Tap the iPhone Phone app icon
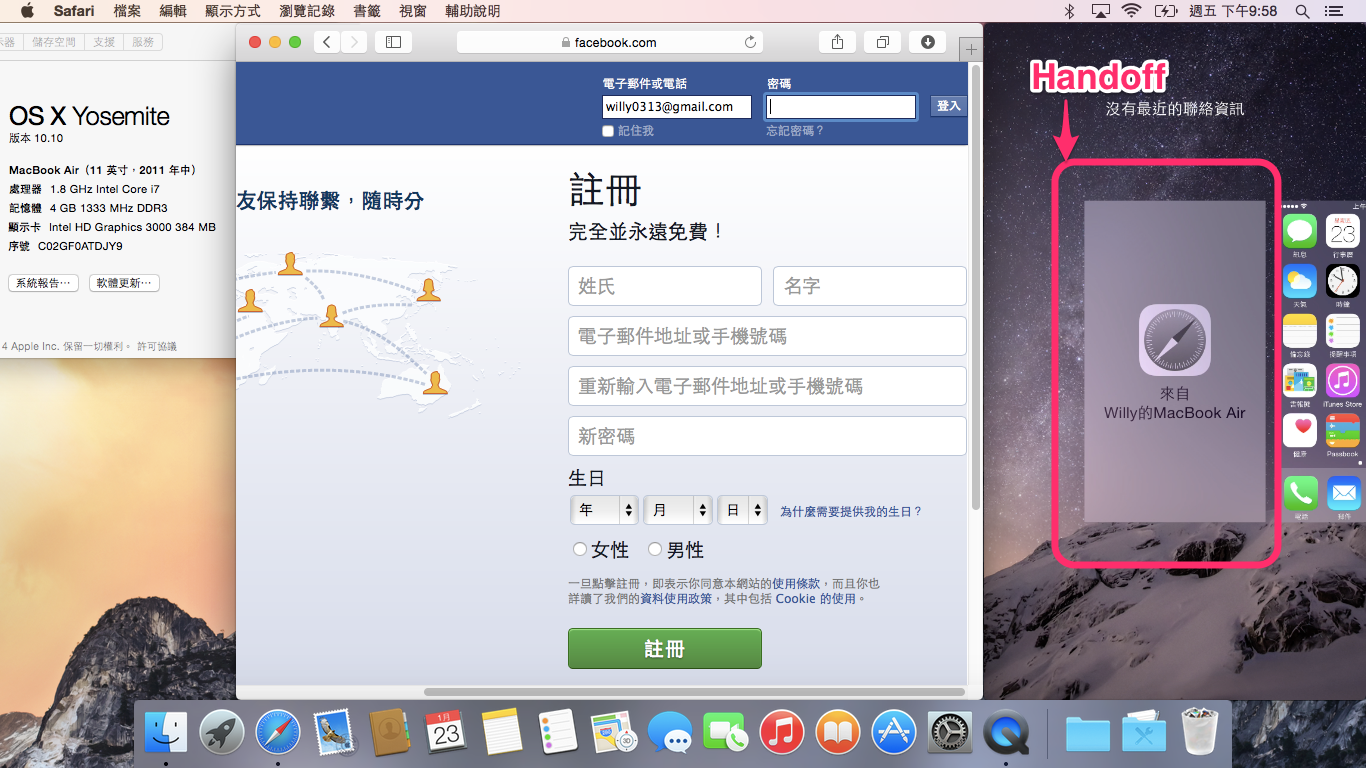Screen dimensions: 1366x768 click(x=1301, y=493)
